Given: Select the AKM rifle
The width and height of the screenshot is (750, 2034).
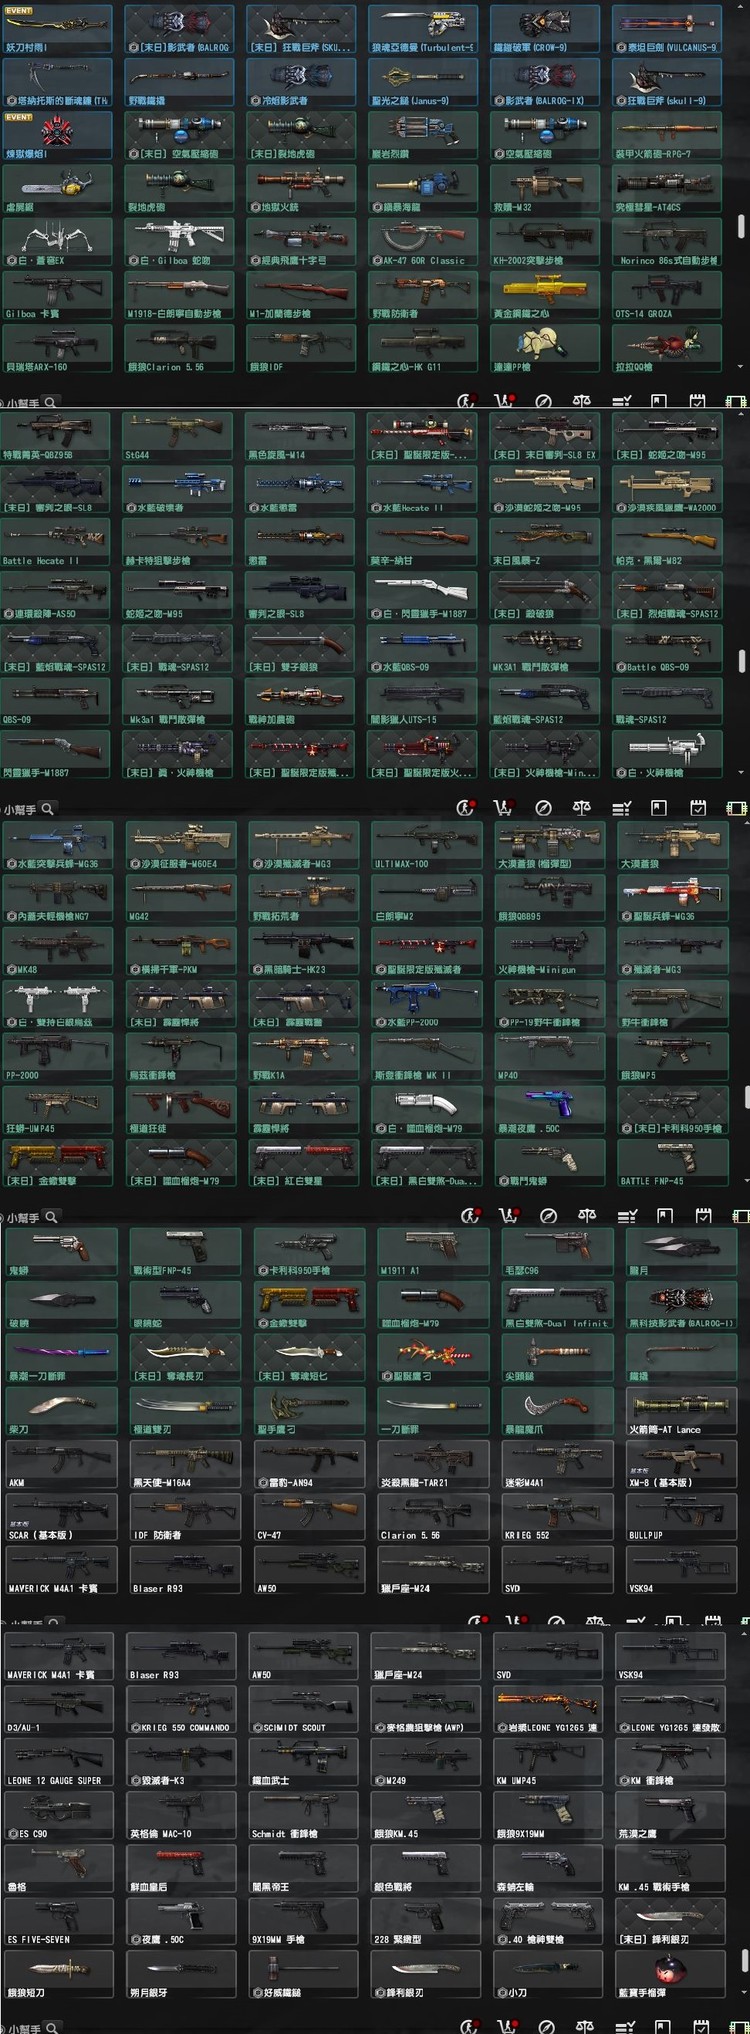Looking at the screenshot, I should click(x=61, y=1464).
